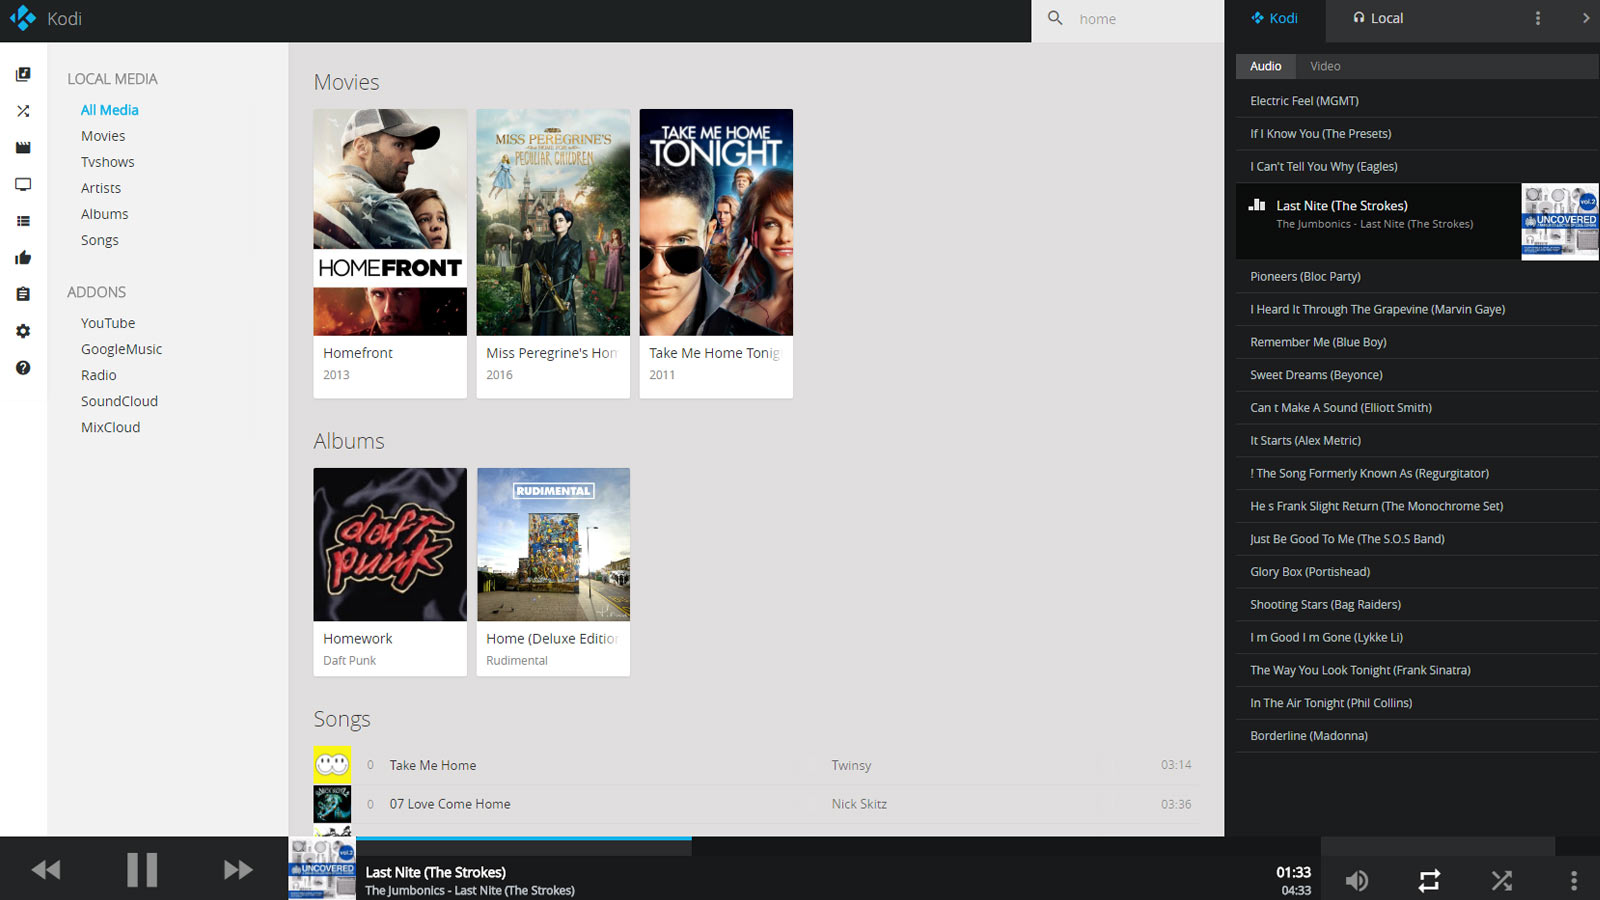Play 'Sweet Dreams (Beyonce)' in playlist

click(x=1417, y=375)
